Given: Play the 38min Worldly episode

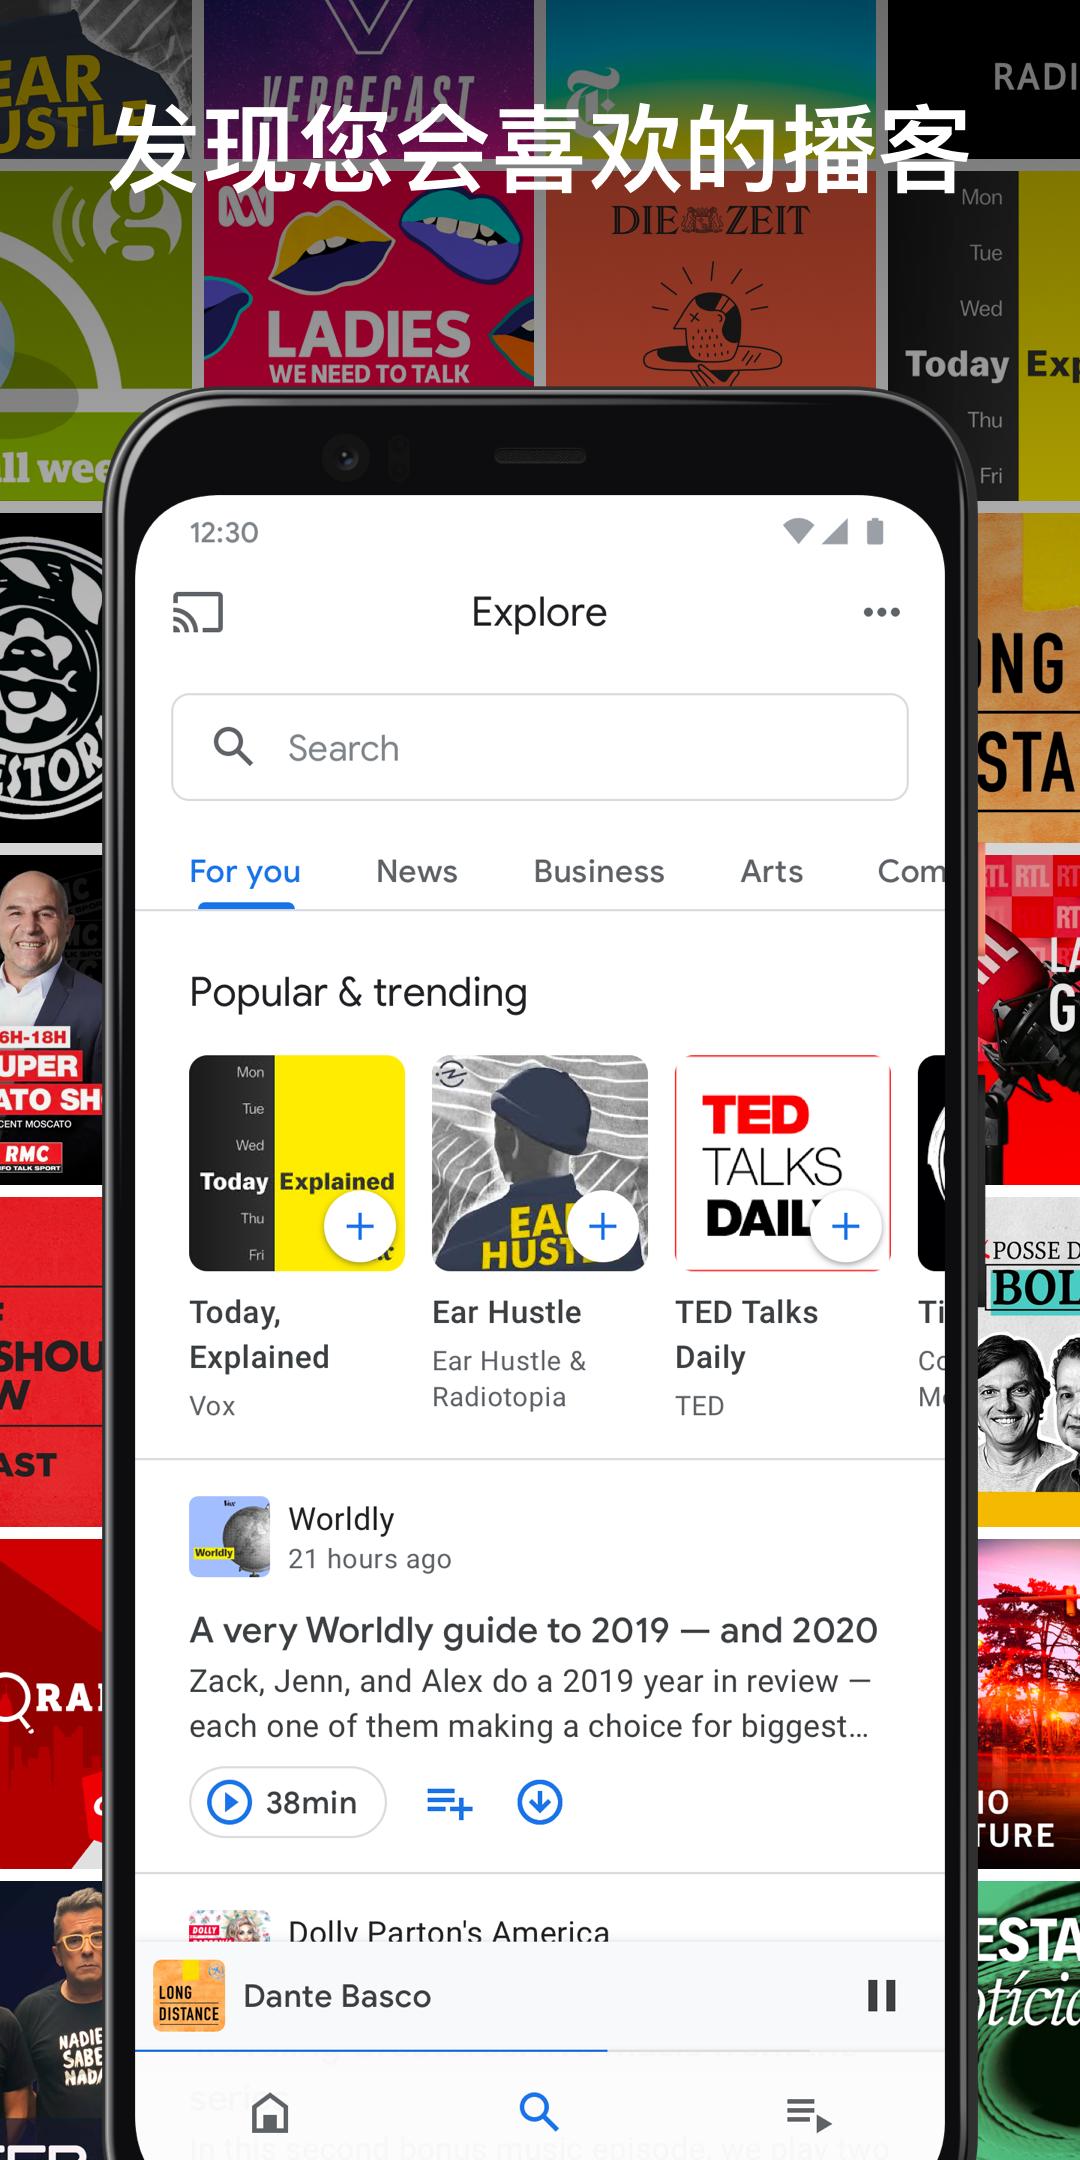Looking at the screenshot, I should pyautogui.click(x=288, y=1802).
